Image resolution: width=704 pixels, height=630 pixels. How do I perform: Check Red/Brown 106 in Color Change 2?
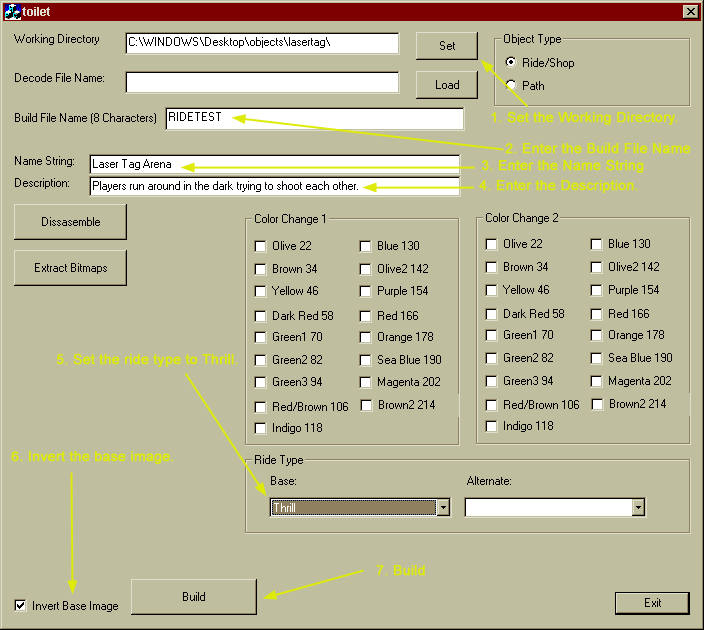tap(491, 405)
